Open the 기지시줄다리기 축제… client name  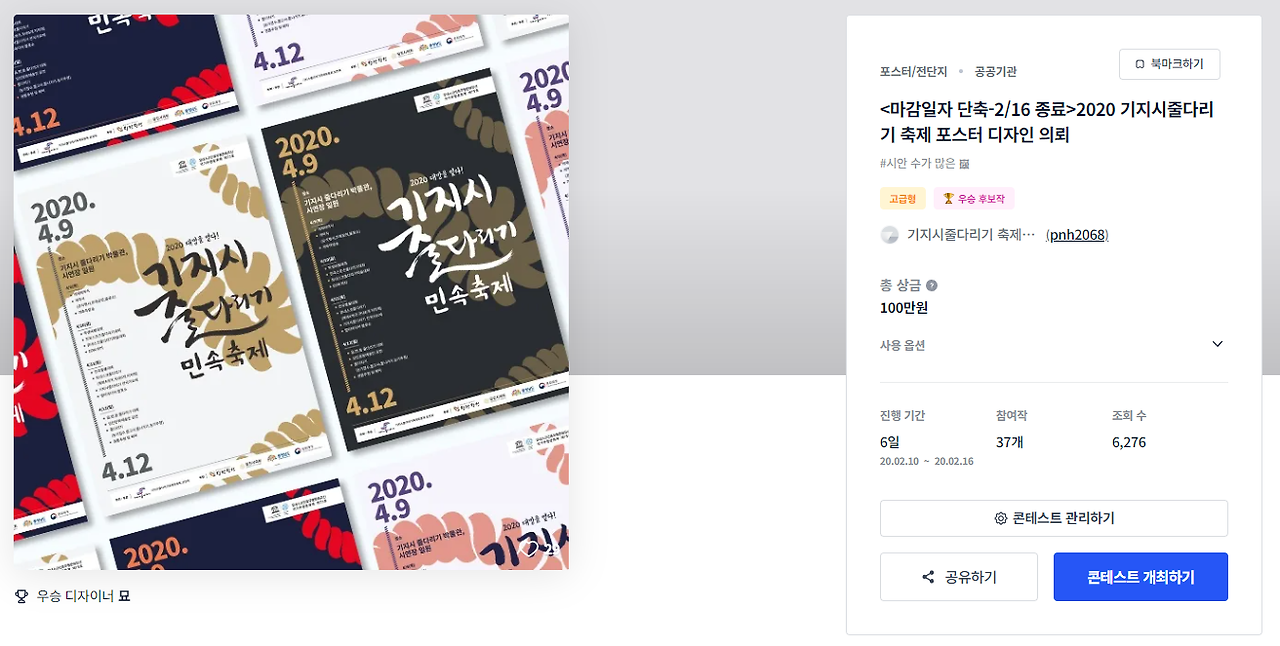tap(971, 235)
